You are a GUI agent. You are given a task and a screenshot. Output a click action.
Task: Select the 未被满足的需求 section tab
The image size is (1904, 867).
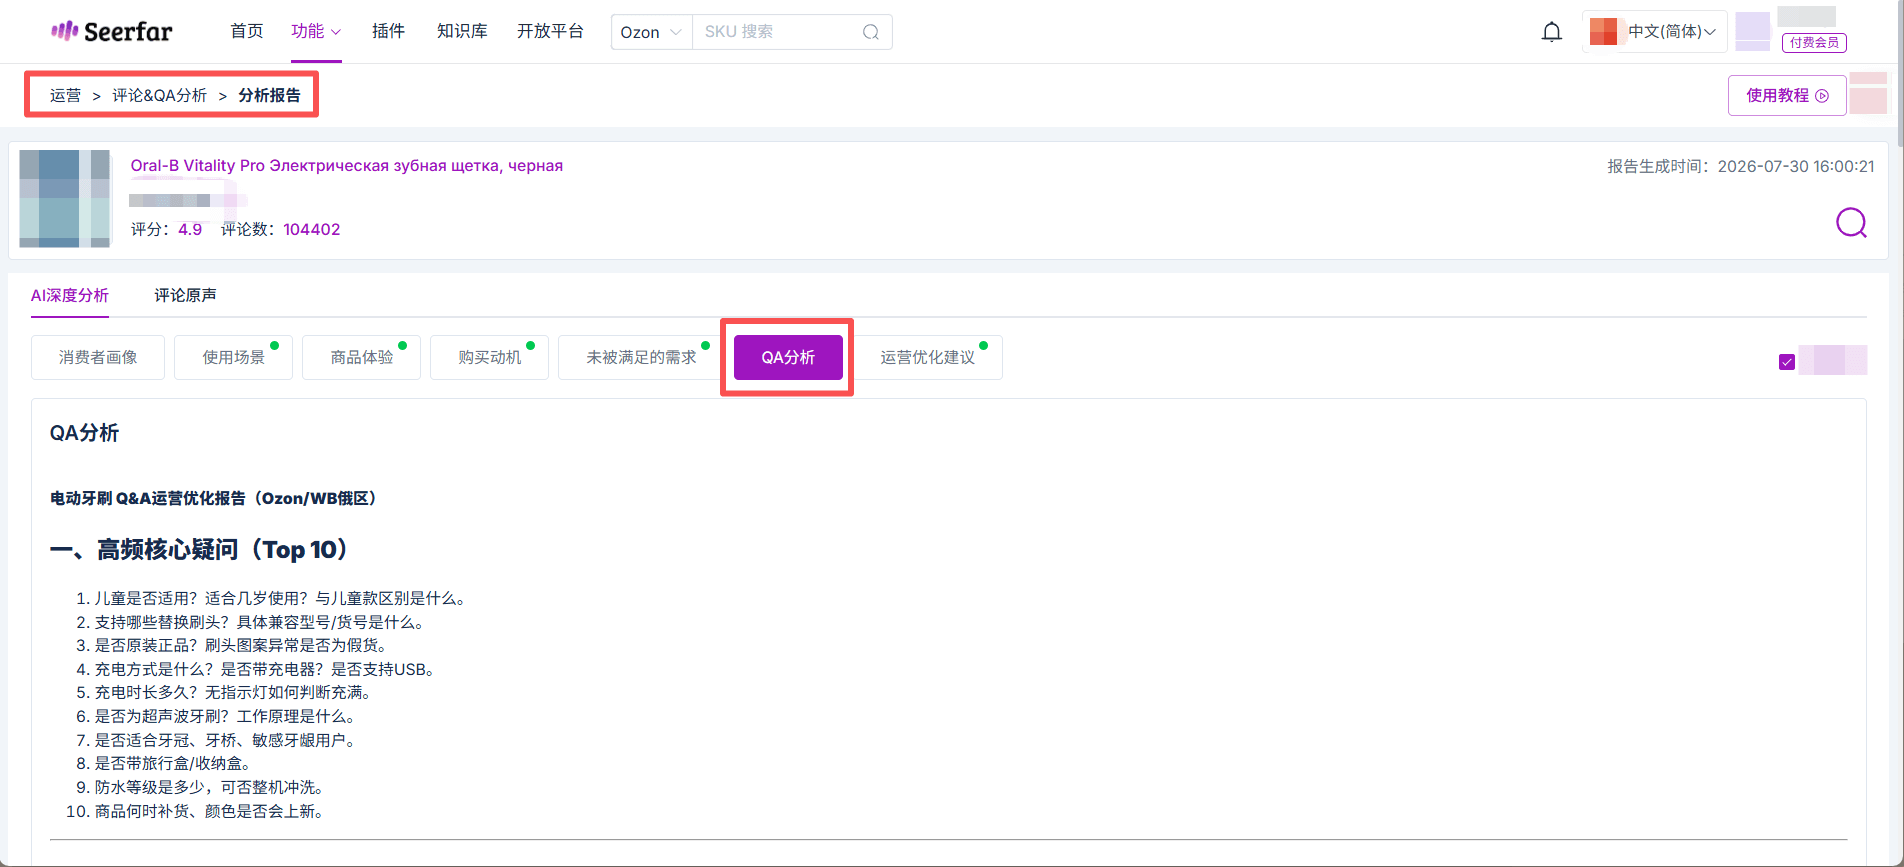(641, 358)
